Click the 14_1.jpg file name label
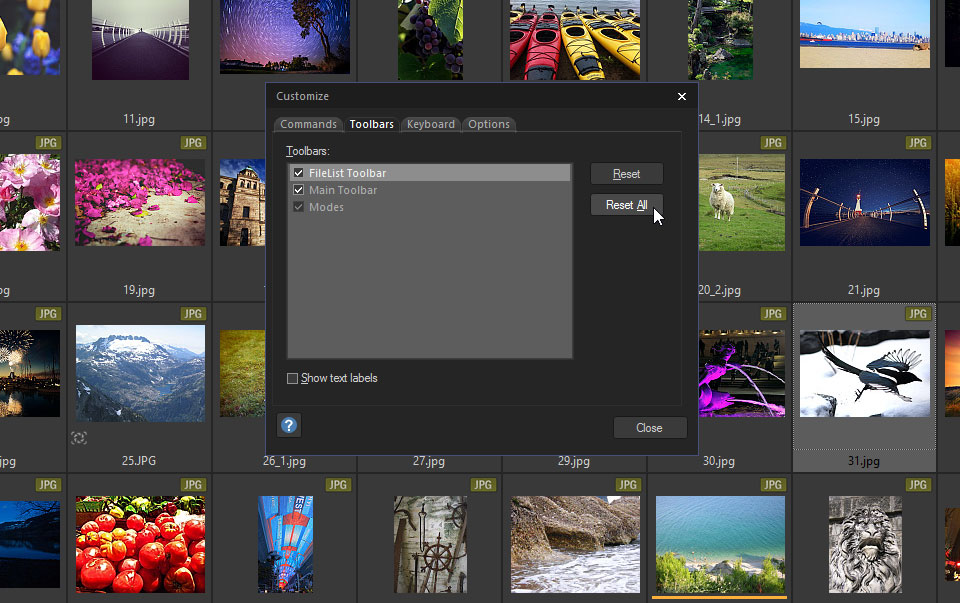This screenshot has height=603, width=960. [x=720, y=119]
